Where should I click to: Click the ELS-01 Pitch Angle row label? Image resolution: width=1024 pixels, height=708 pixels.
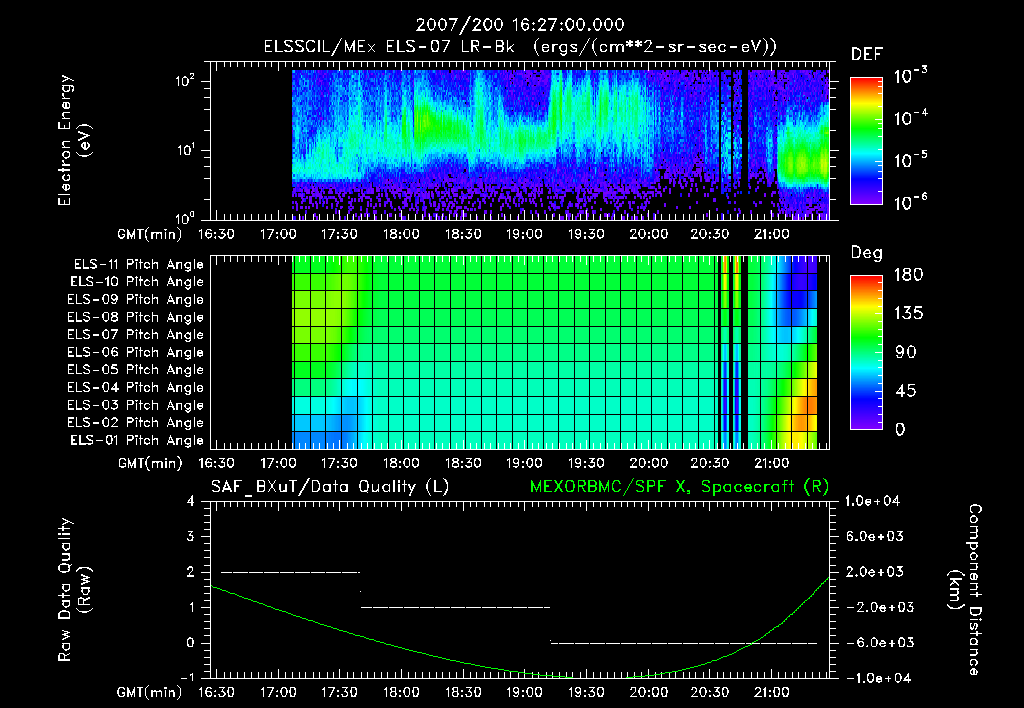(137, 440)
